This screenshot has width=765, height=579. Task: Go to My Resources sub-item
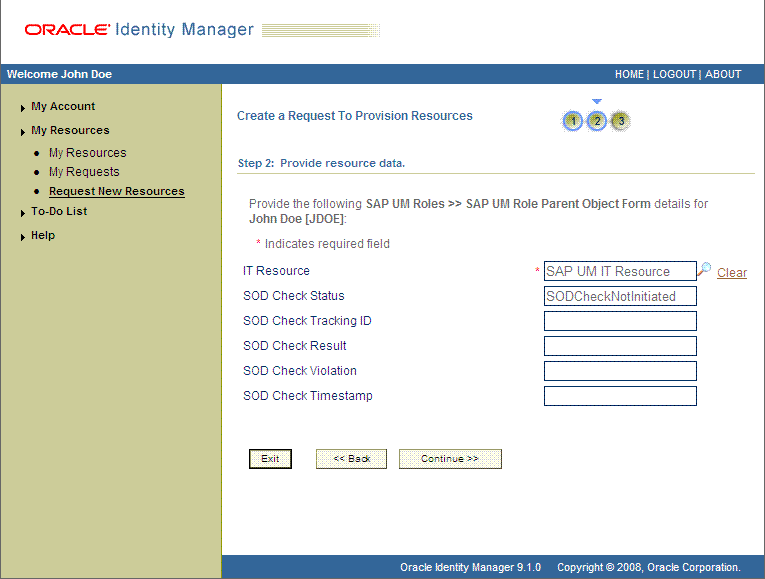pyautogui.click(x=87, y=153)
